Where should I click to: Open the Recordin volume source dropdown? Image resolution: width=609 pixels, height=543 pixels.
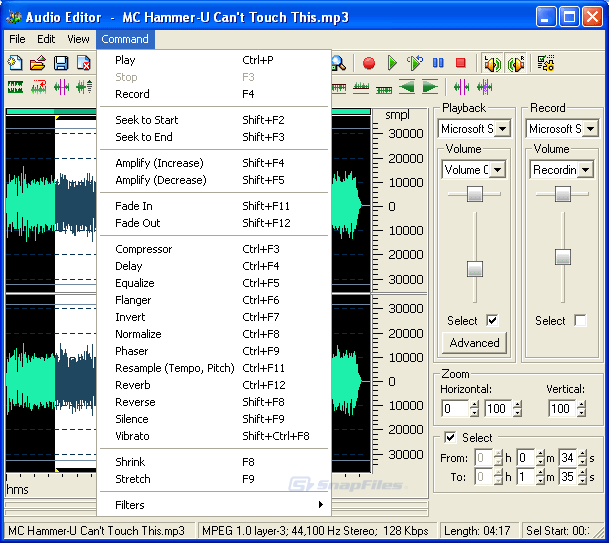(585, 170)
